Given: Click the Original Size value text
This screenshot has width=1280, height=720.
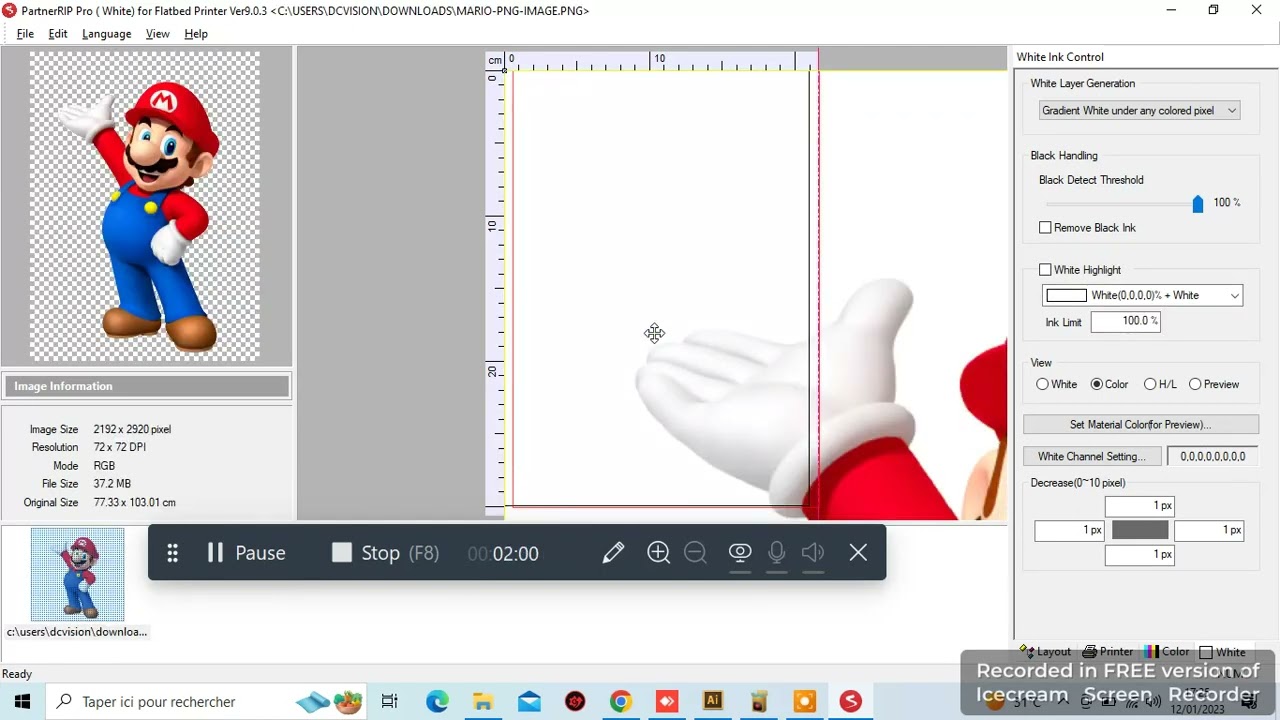Looking at the screenshot, I should (x=134, y=503).
